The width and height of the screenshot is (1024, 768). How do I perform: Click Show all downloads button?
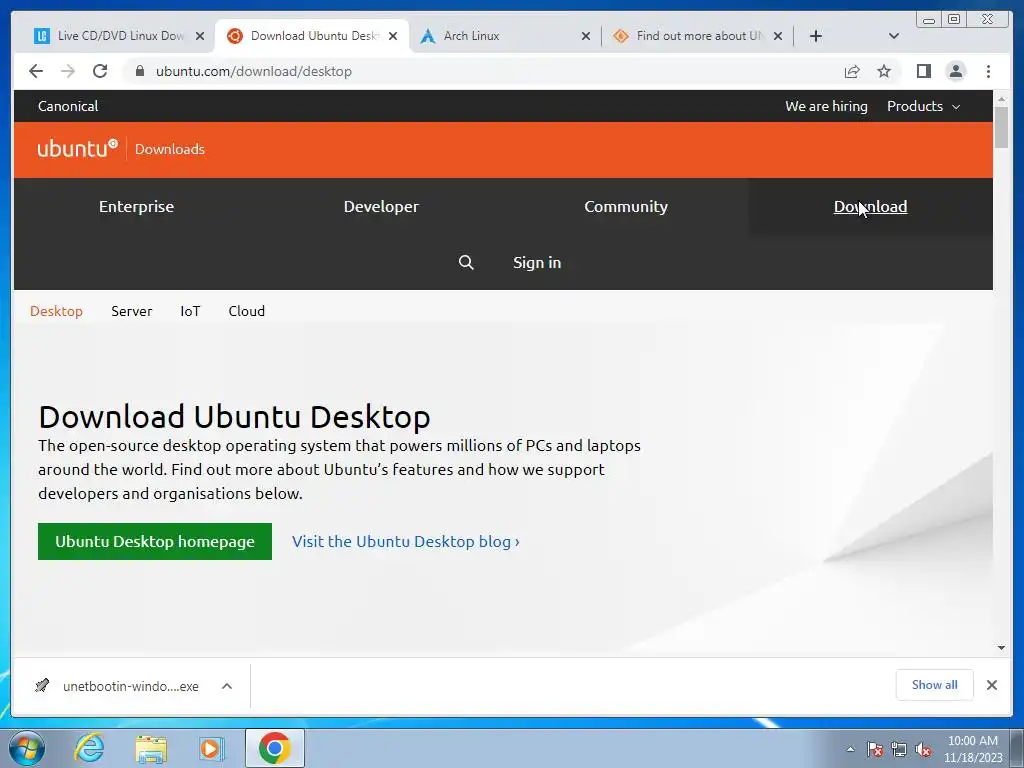(935, 684)
